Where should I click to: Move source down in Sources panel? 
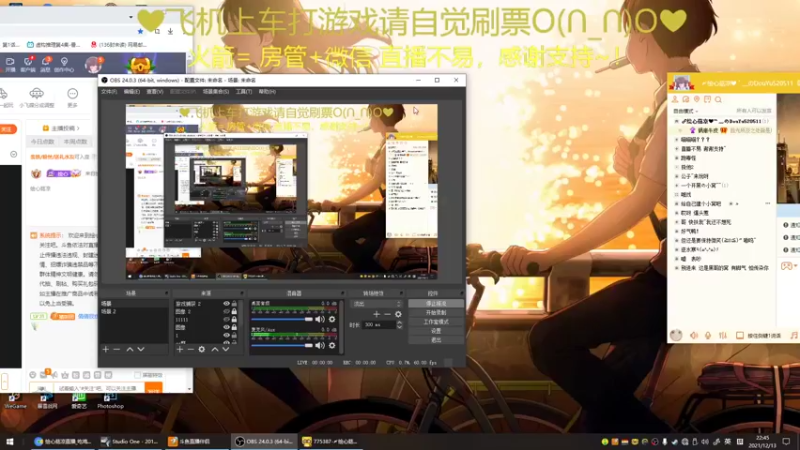tap(226, 349)
